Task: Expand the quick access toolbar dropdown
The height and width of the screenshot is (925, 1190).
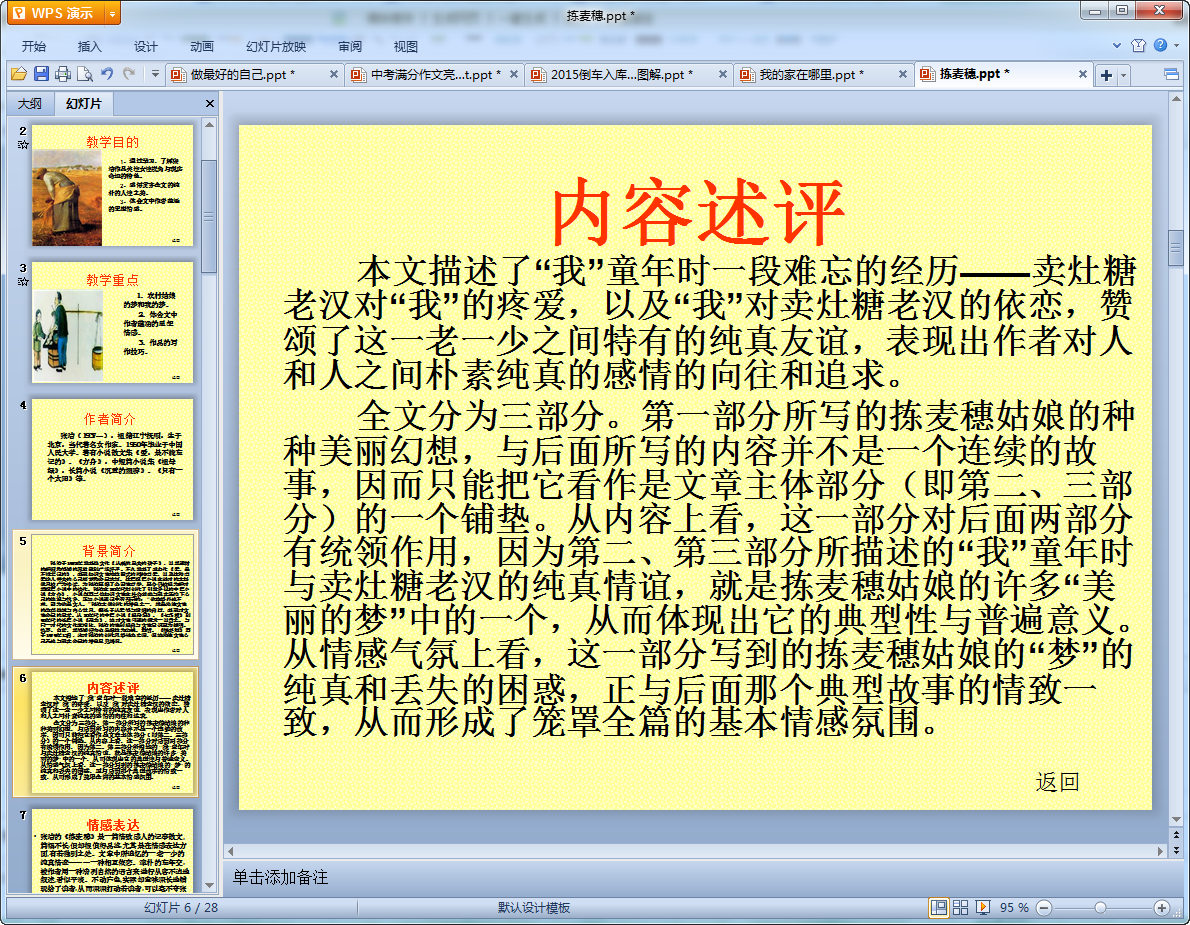Action: point(155,74)
